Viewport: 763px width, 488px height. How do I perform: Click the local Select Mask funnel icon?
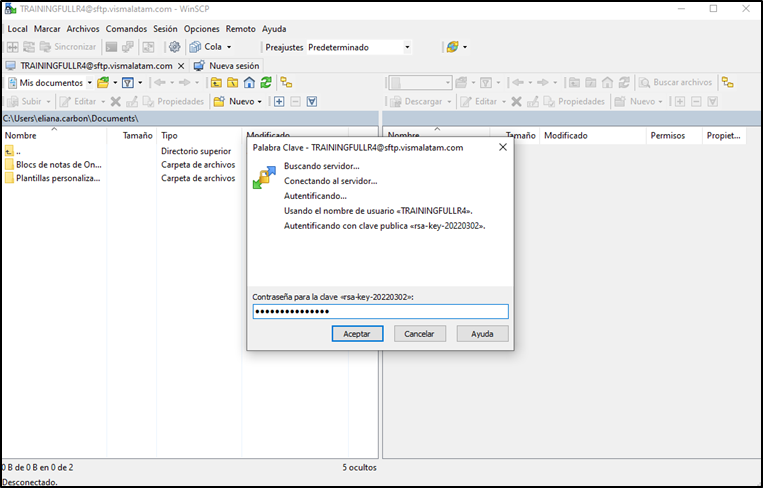tap(312, 101)
